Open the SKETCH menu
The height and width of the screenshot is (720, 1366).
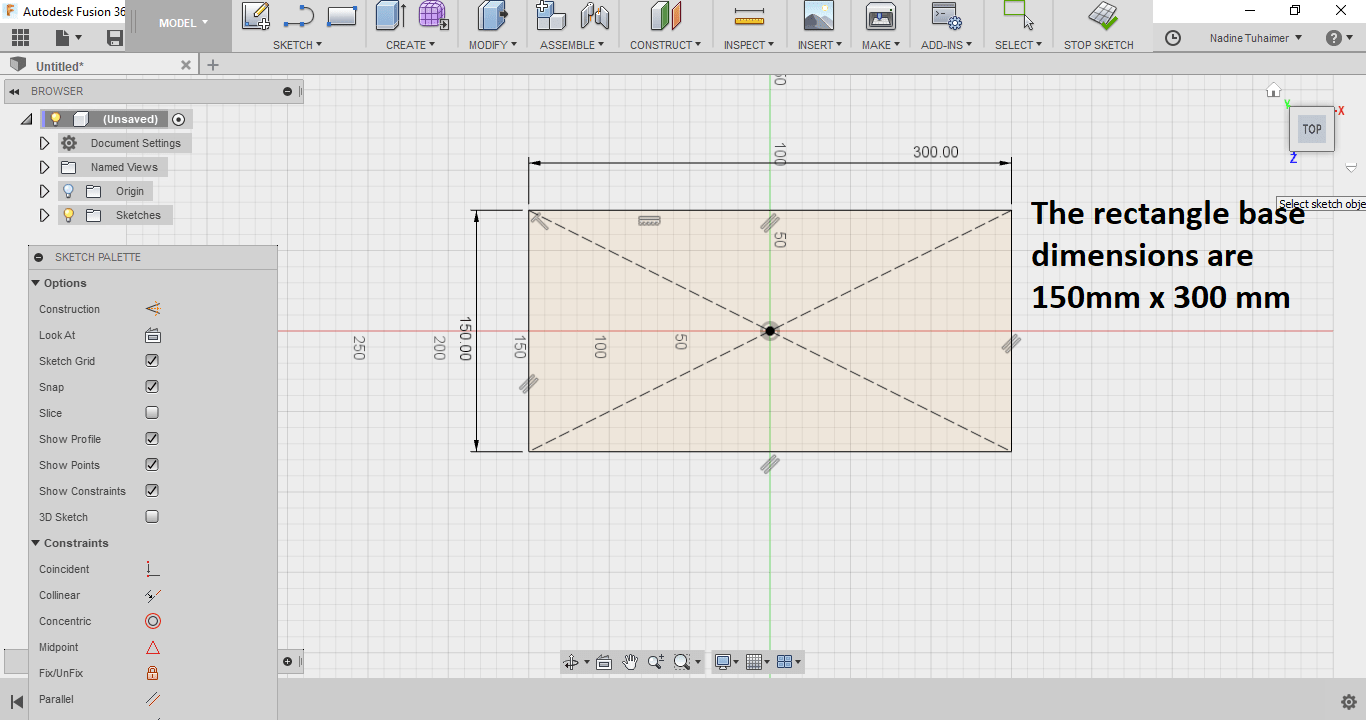(x=298, y=45)
